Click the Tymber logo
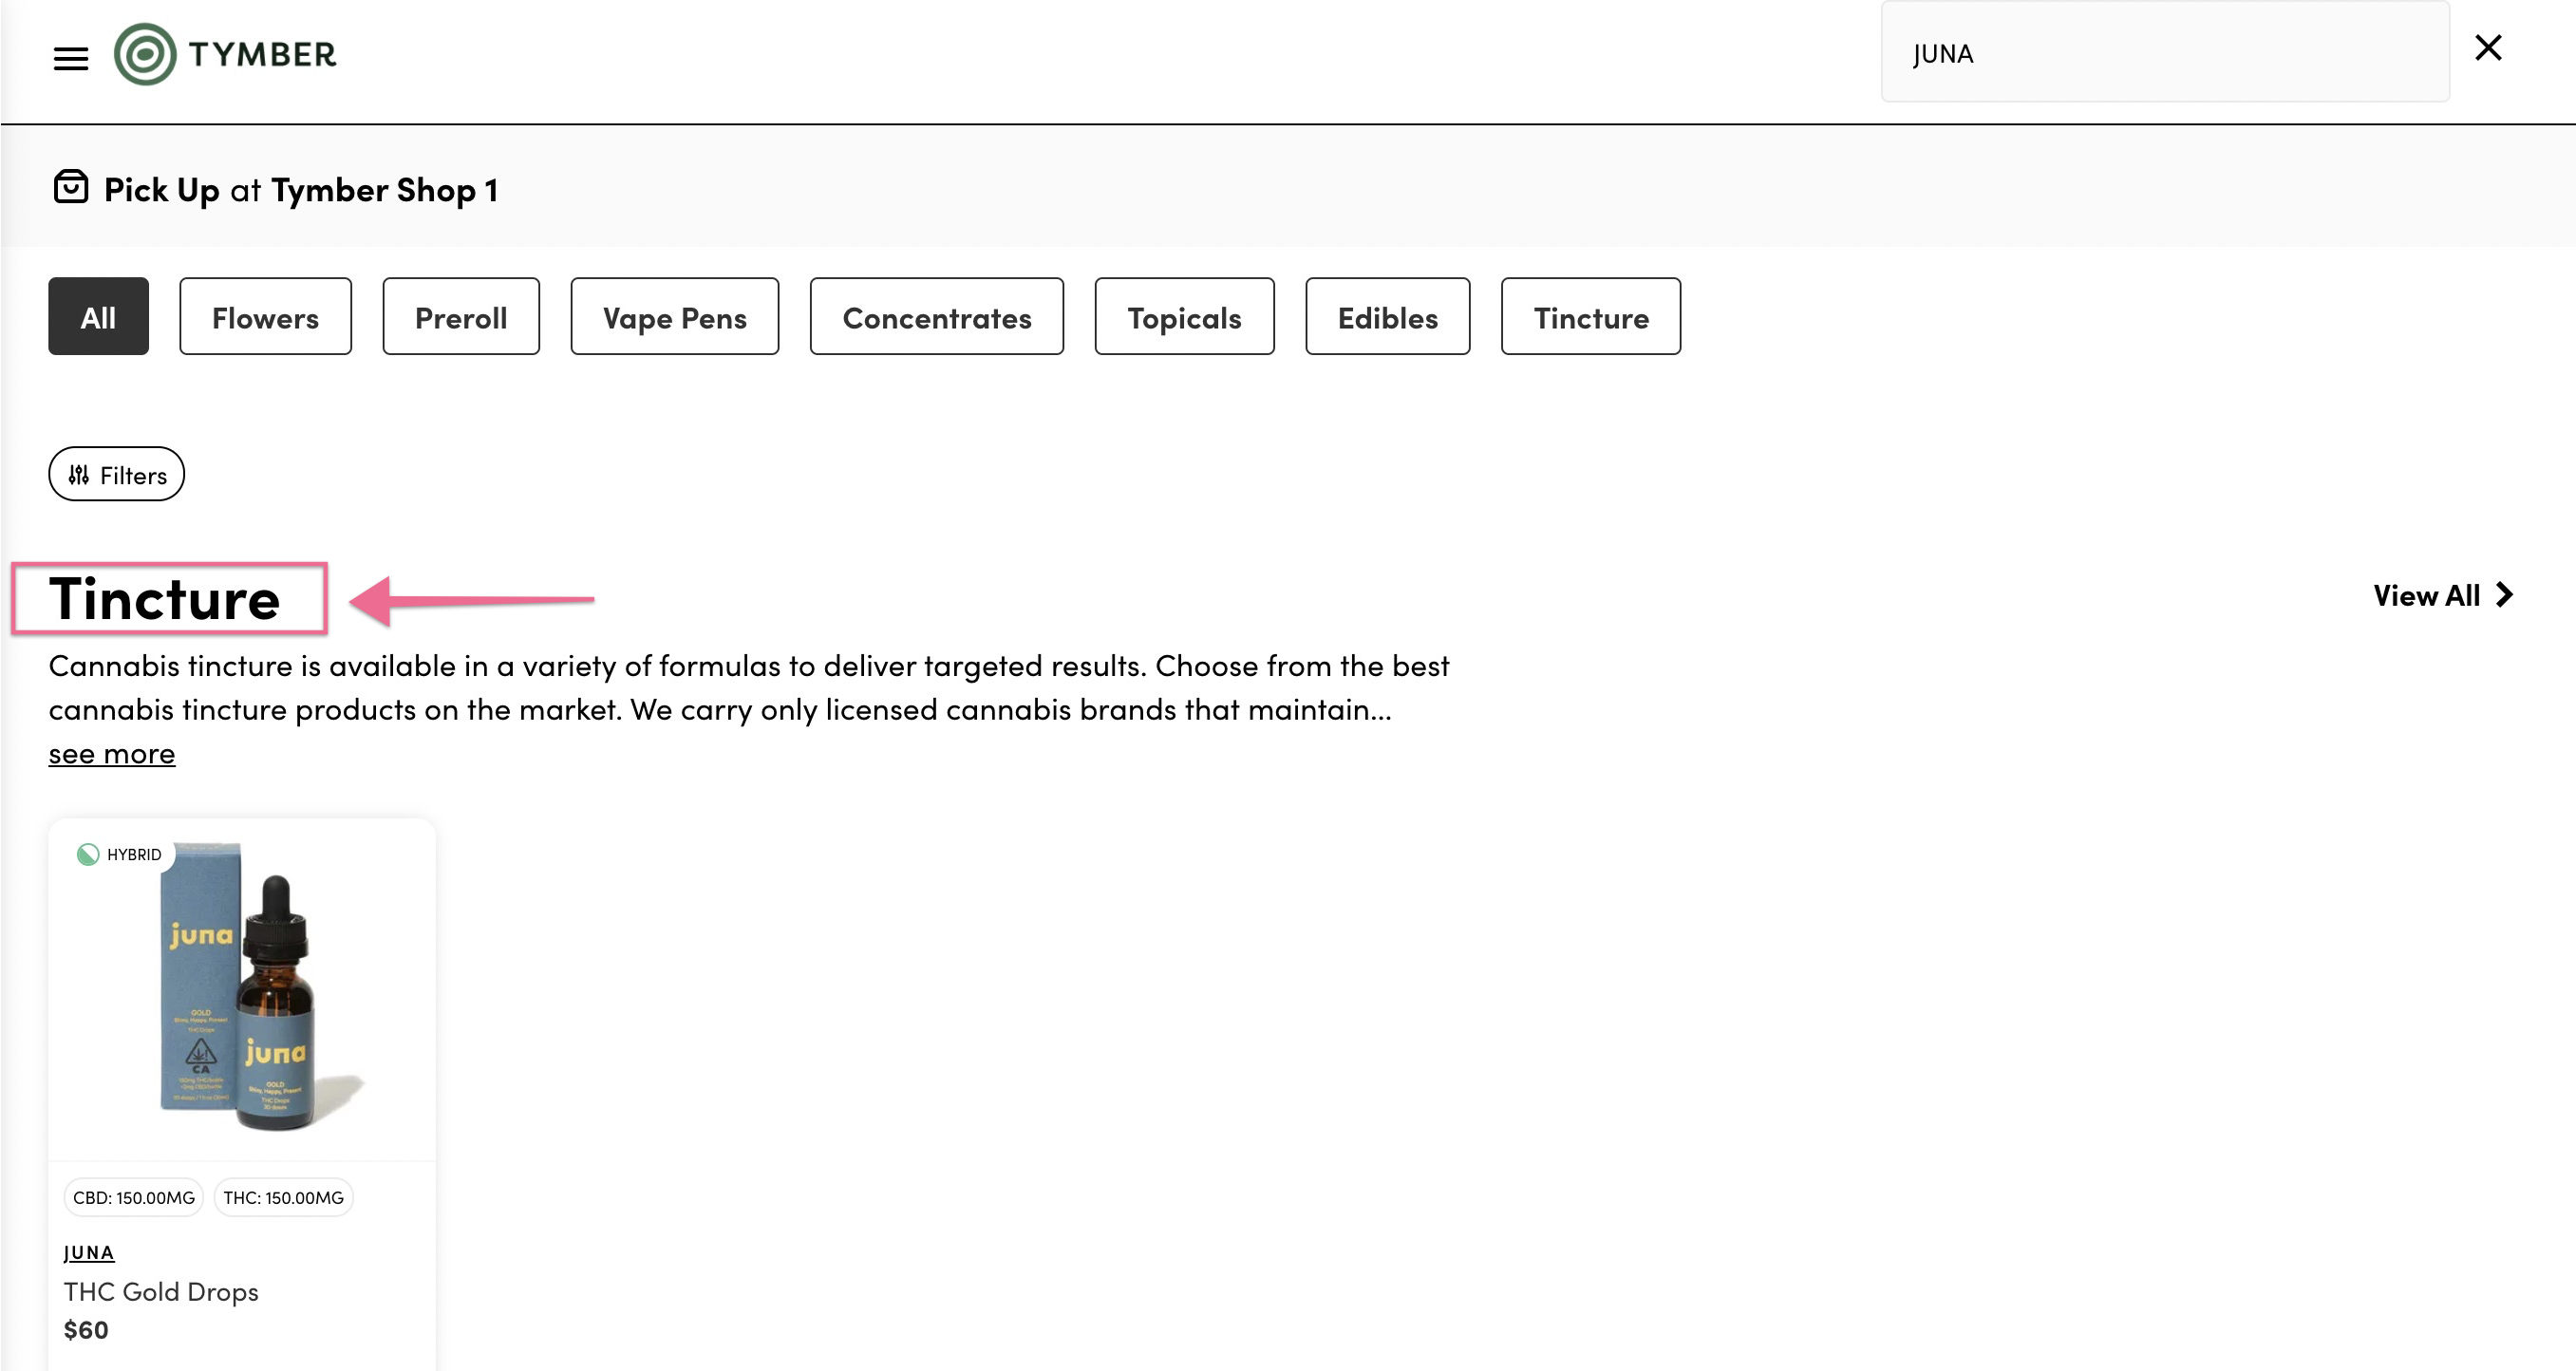 (x=226, y=54)
